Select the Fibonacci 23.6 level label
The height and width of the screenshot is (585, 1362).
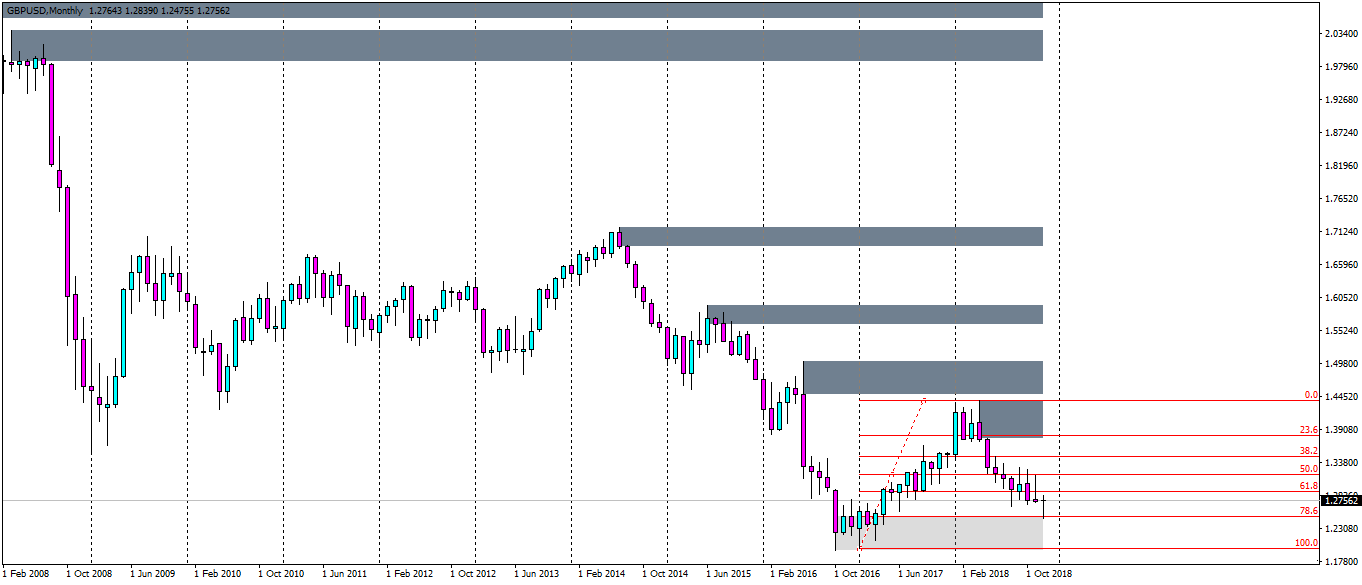1309,430
